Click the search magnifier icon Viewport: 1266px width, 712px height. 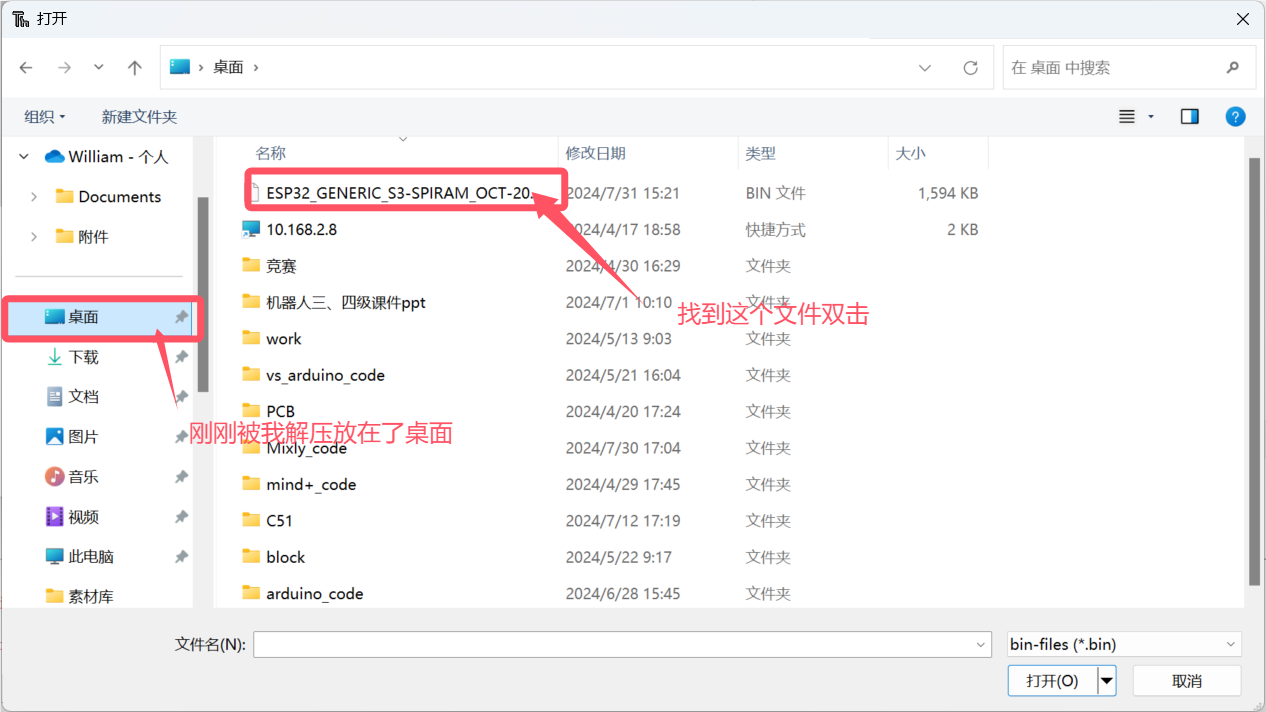[1232, 67]
